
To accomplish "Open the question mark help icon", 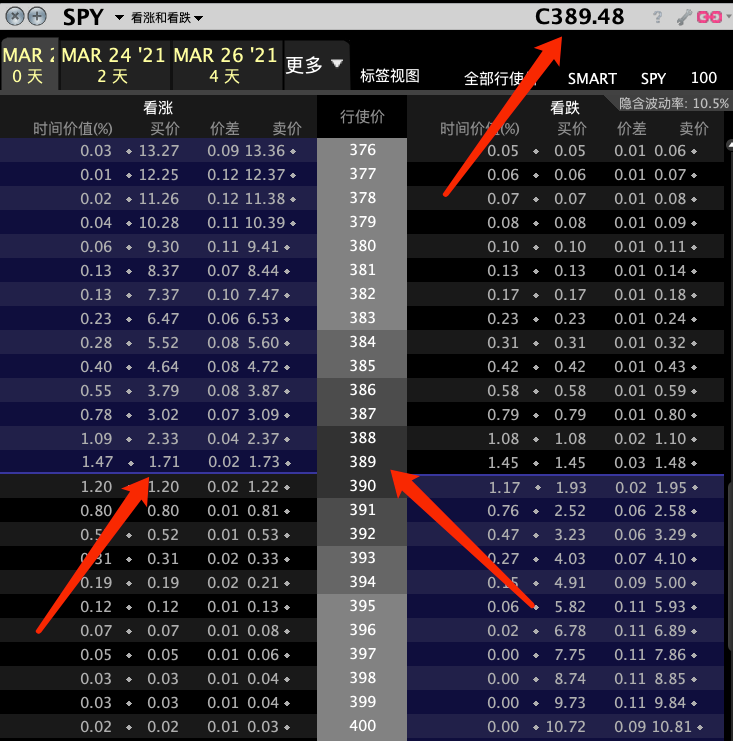I will click(657, 17).
